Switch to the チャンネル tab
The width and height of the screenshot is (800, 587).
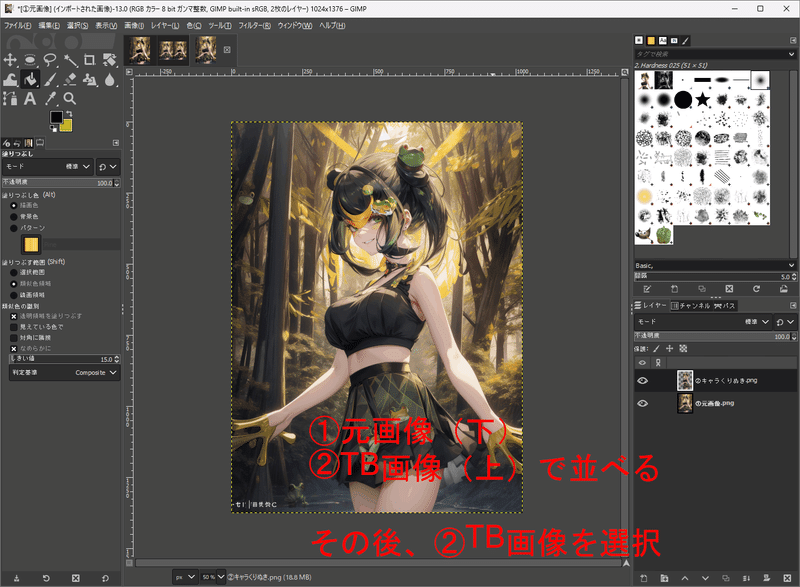tap(690, 306)
